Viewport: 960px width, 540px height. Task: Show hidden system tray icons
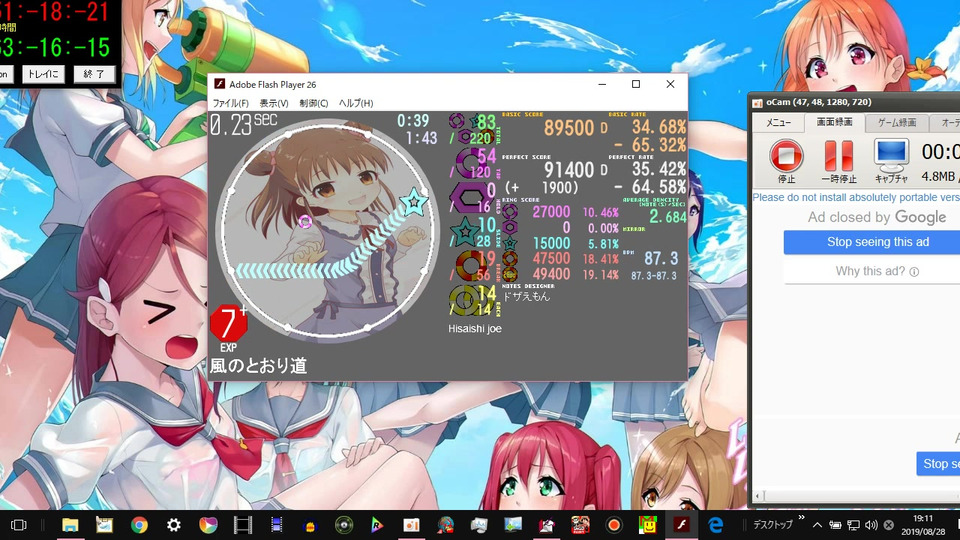pyautogui.click(x=817, y=525)
